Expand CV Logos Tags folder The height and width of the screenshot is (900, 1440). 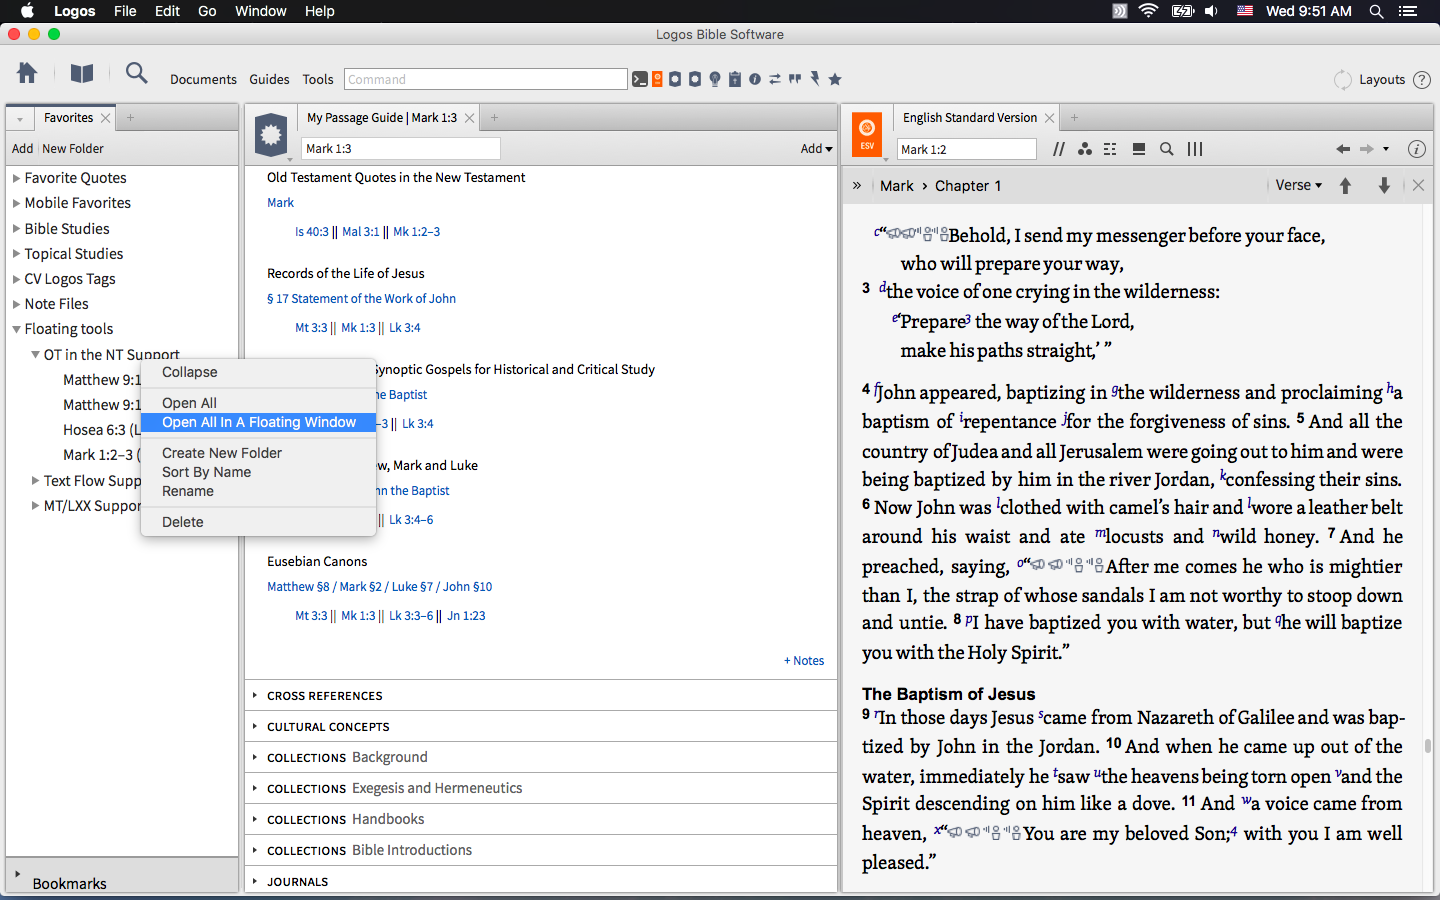(x=16, y=279)
